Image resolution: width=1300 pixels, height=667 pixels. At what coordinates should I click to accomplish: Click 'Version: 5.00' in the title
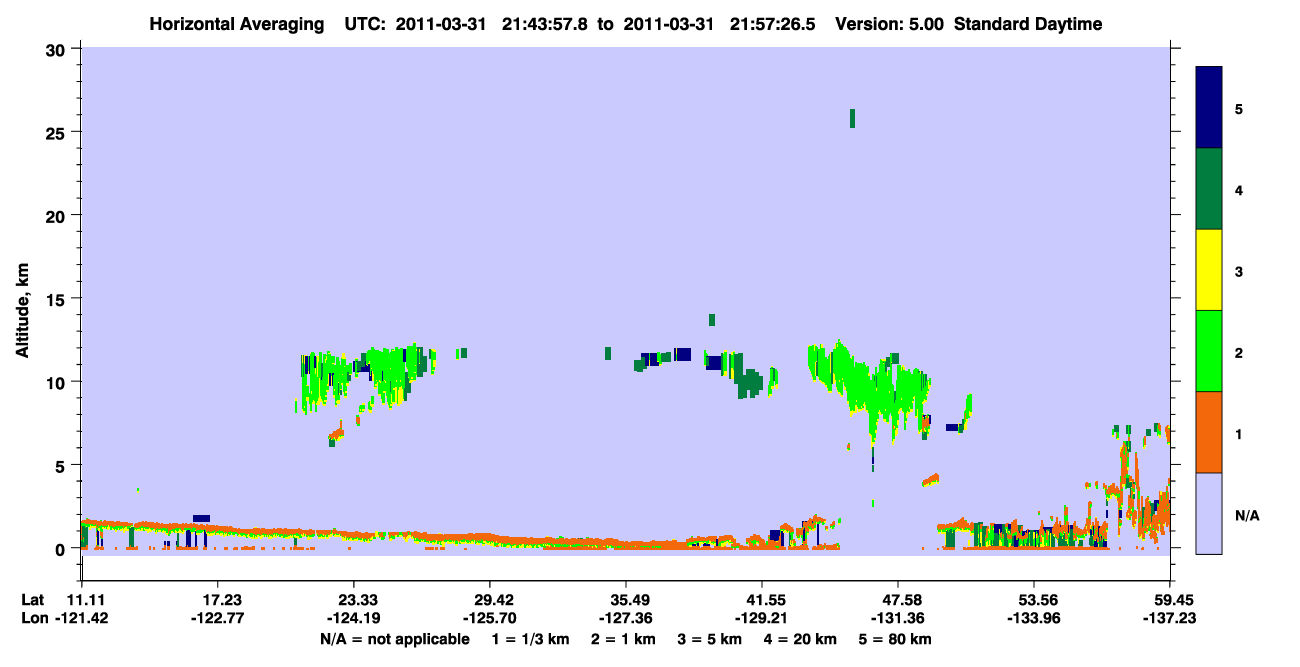pos(889,24)
